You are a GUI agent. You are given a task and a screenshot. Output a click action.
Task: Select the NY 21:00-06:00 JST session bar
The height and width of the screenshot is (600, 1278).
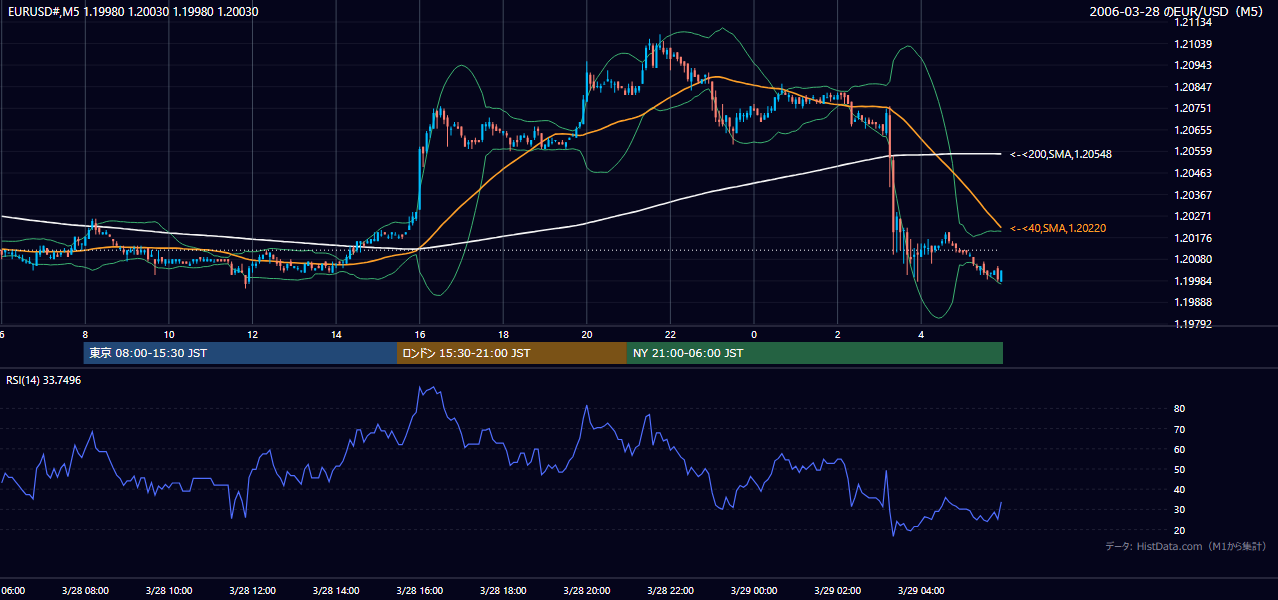pos(815,353)
